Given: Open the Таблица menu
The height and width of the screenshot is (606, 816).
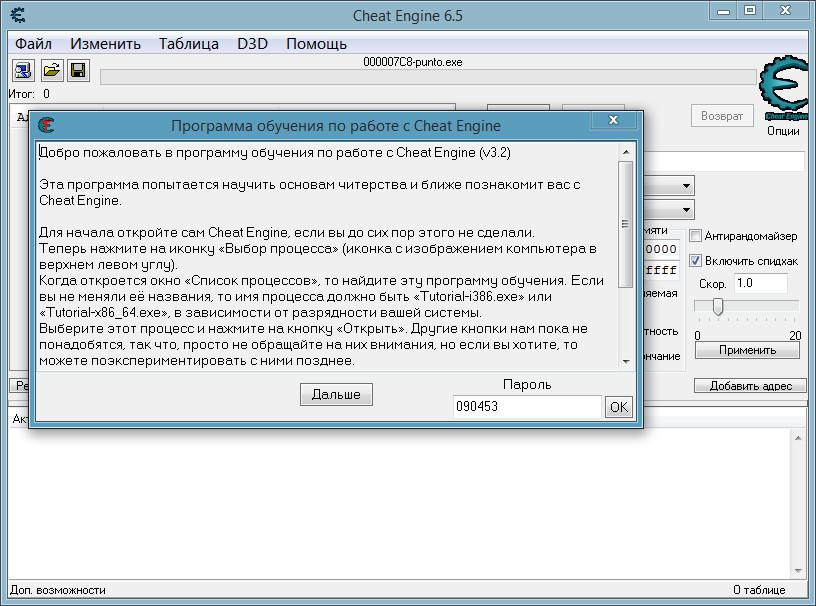Looking at the screenshot, I should click(x=188, y=44).
